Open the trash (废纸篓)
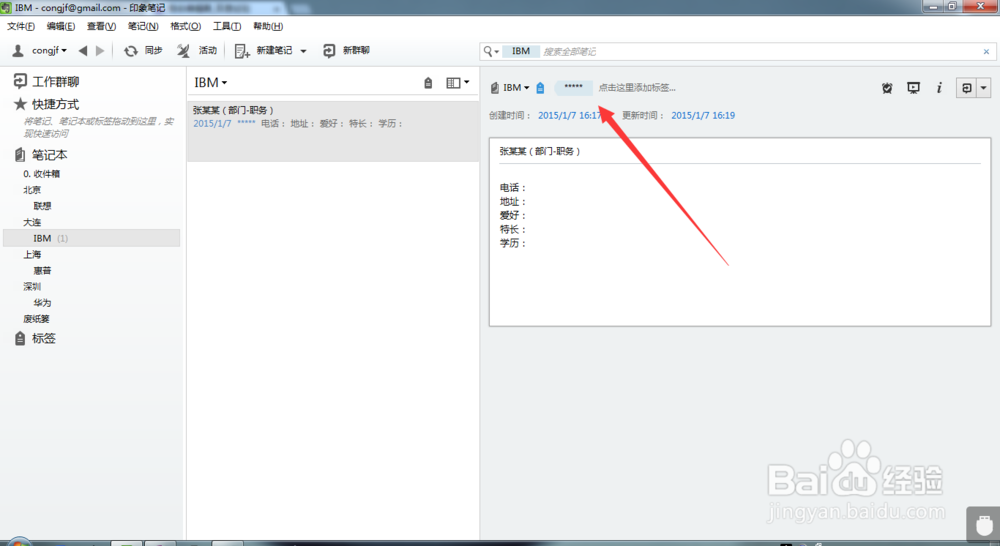1000x546 pixels. 36,319
